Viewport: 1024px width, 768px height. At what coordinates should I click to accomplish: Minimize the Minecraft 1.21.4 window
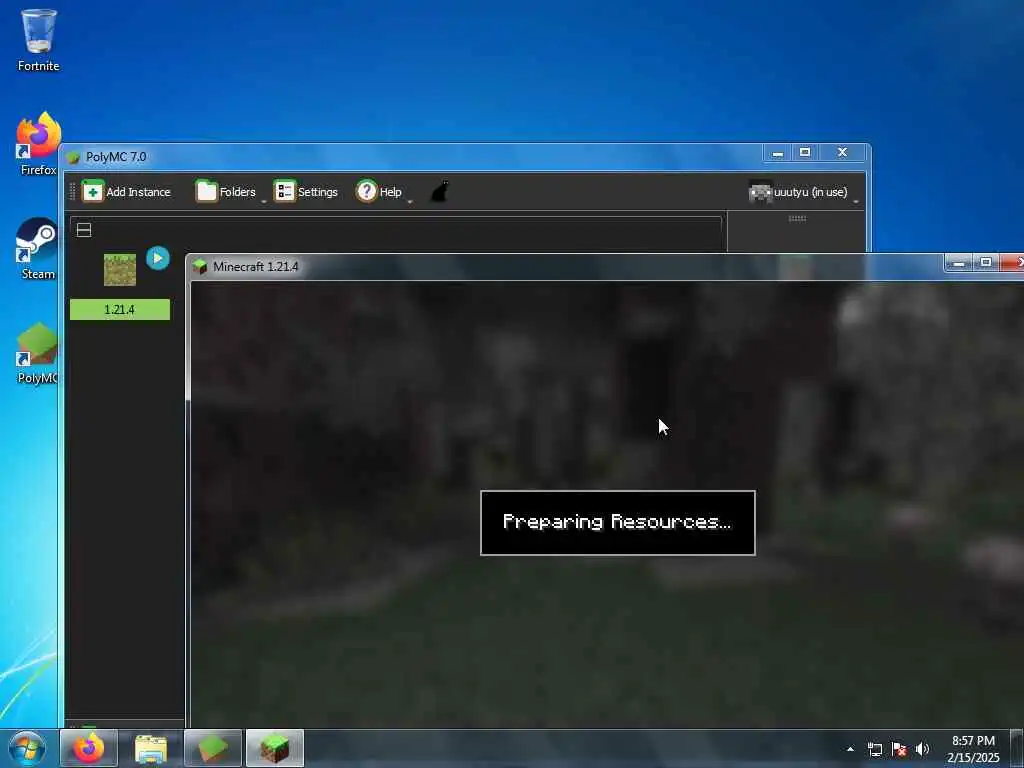(959, 263)
